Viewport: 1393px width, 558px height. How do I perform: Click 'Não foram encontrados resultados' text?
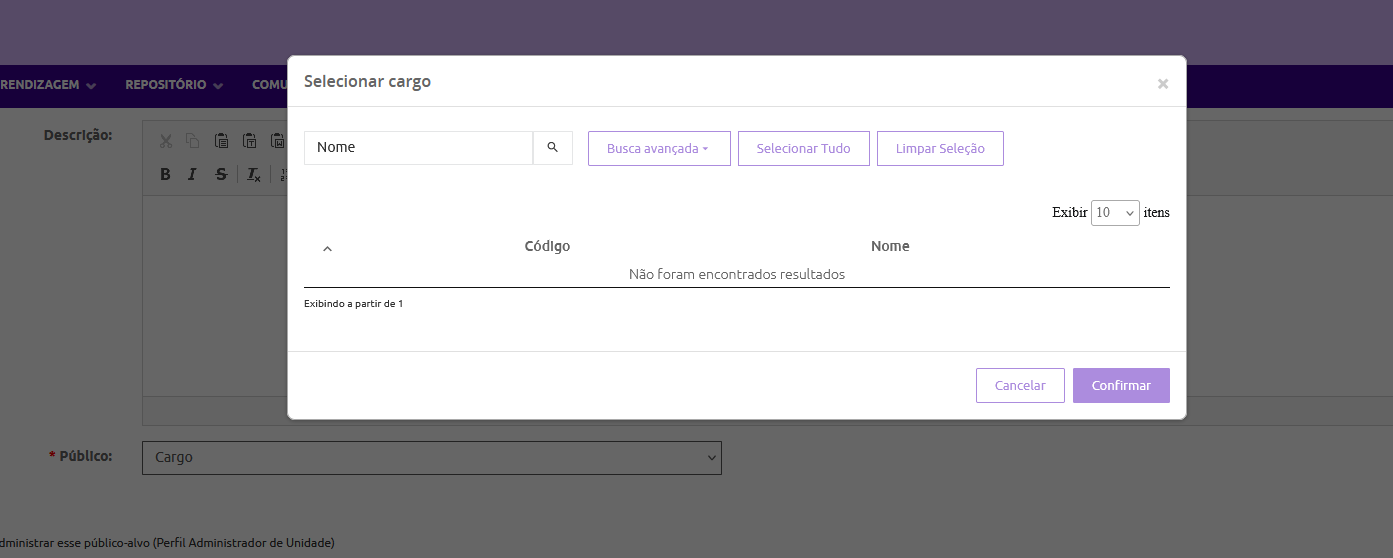(x=737, y=274)
